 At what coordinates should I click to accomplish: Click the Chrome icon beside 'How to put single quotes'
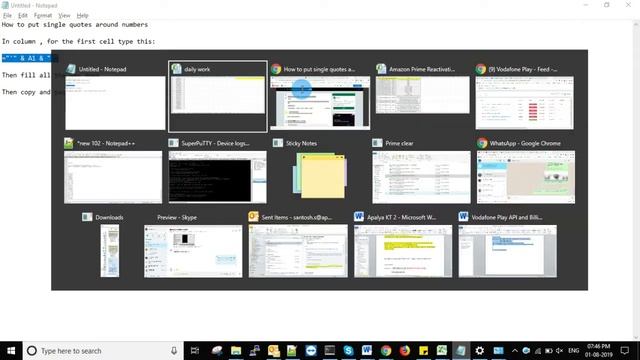pyautogui.click(x=276, y=69)
